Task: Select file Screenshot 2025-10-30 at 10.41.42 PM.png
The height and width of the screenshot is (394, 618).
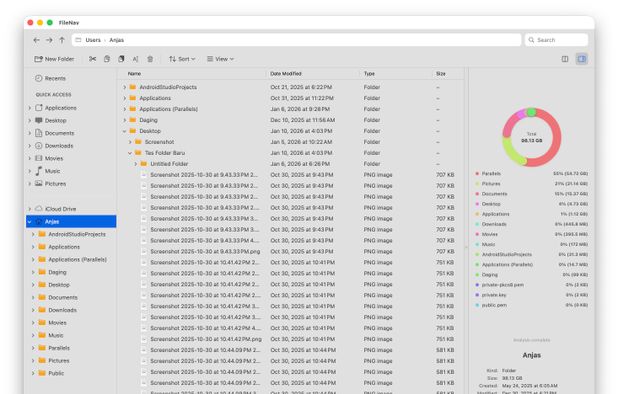Action: coord(291,339)
